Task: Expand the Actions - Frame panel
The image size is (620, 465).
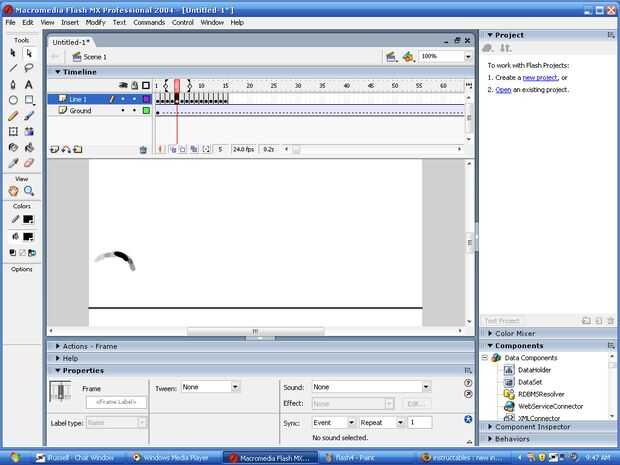Action: click(58, 346)
